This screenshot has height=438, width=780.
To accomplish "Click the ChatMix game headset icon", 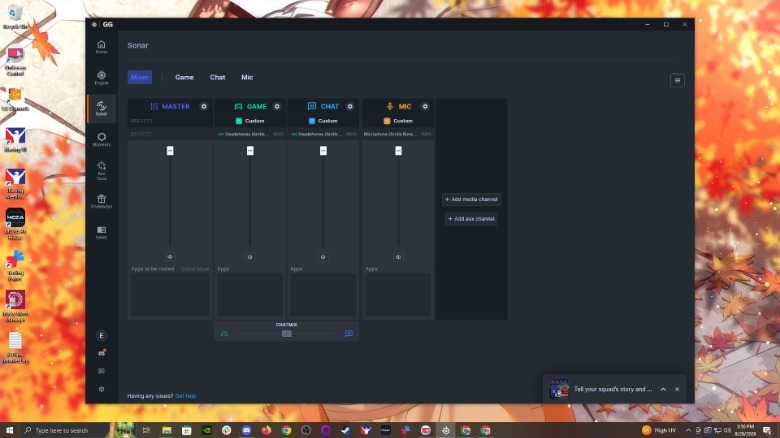I will (224, 333).
